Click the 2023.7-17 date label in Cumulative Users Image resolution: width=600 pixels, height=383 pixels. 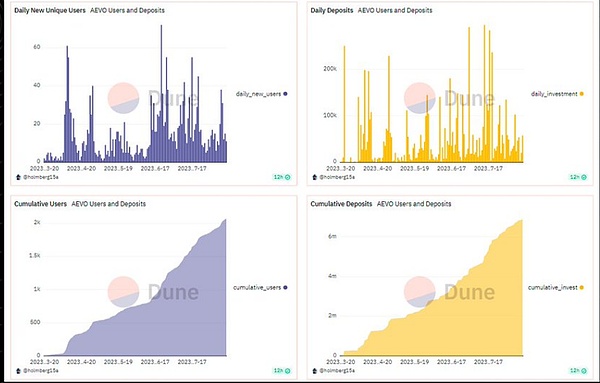(x=192, y=362)
